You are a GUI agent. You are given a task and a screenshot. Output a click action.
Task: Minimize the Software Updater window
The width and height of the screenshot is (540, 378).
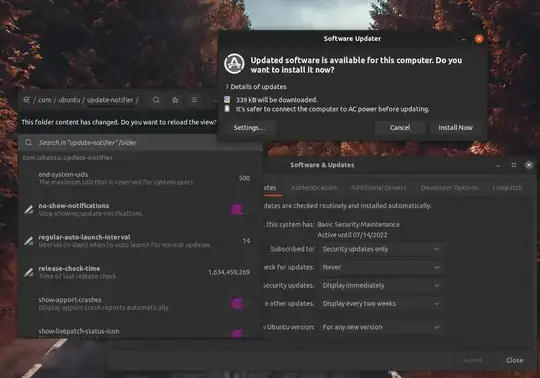pos(464,39)
